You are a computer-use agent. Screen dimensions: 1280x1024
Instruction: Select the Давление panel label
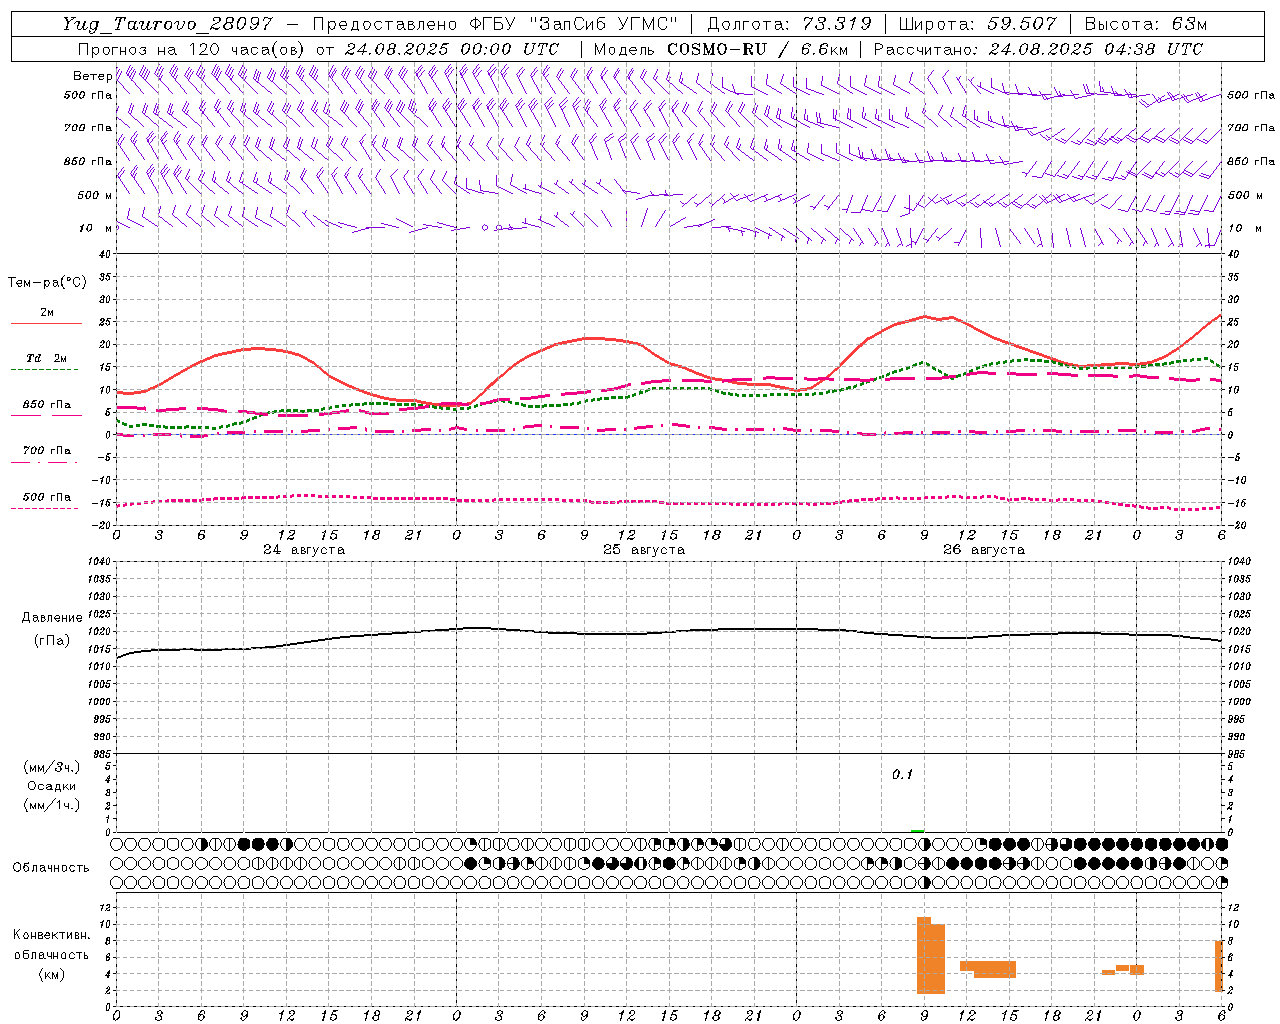[52, 618]
